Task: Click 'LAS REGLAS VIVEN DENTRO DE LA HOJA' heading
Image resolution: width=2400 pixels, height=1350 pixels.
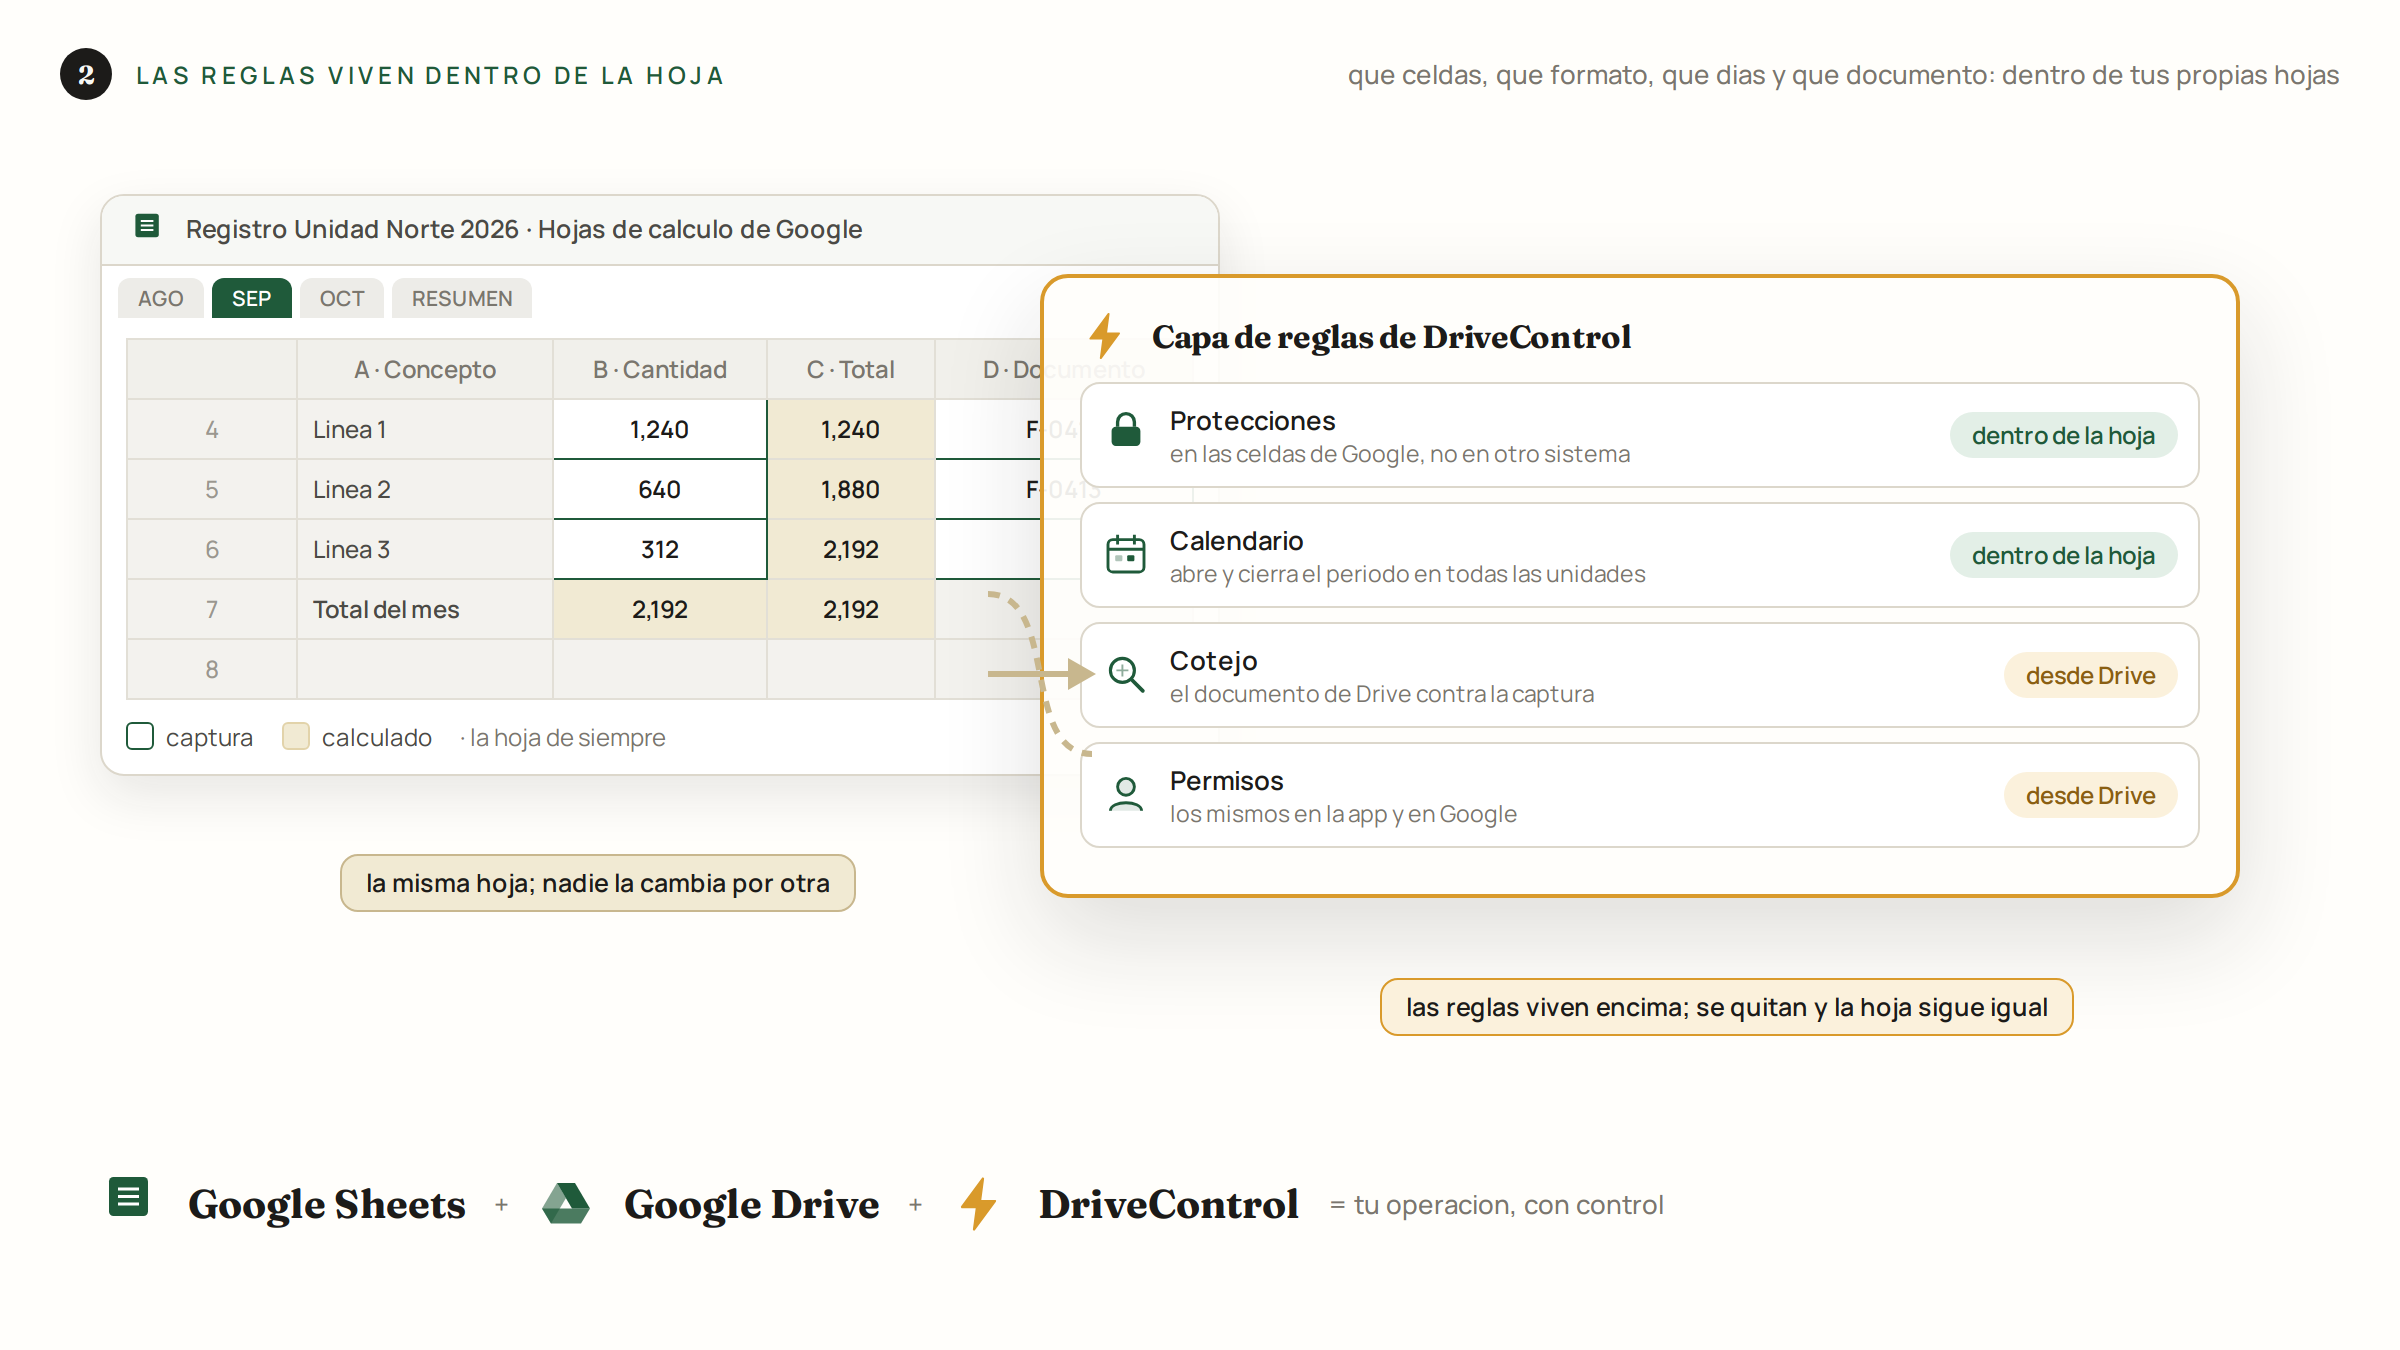Action: [430, 75]
